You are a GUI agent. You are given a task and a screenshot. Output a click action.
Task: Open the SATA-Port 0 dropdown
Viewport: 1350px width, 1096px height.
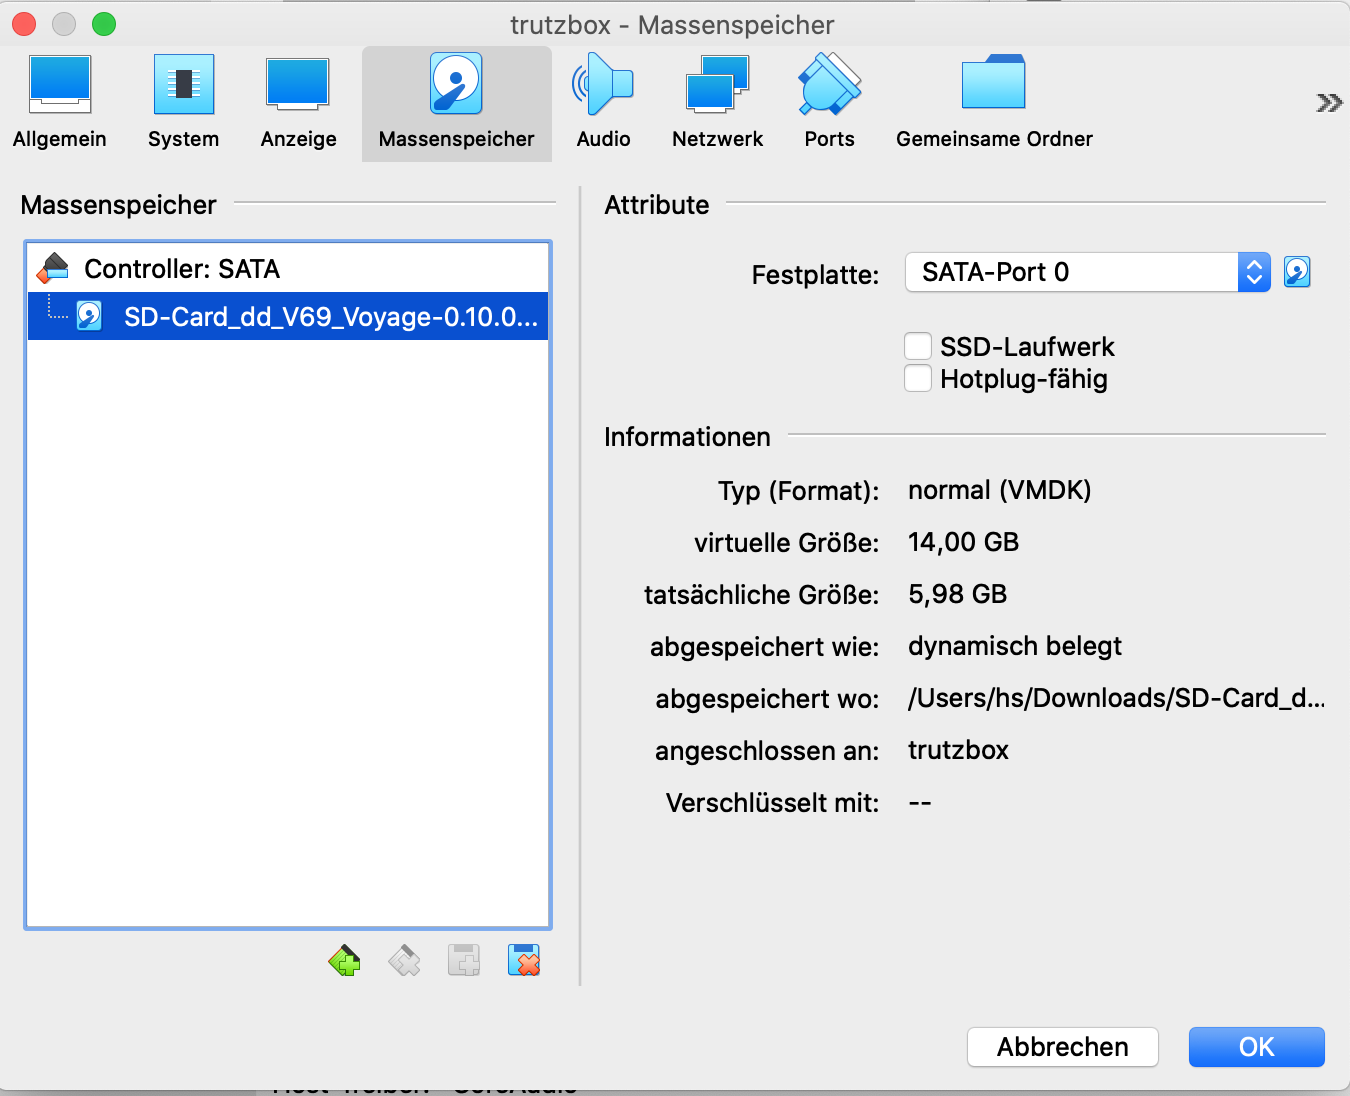pos(1087,272)
